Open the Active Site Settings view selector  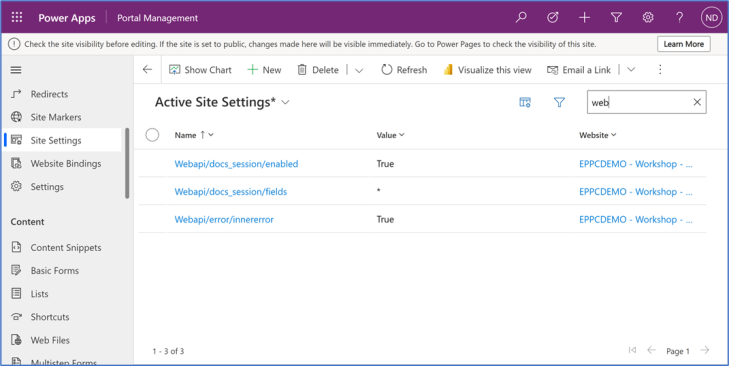222,102
